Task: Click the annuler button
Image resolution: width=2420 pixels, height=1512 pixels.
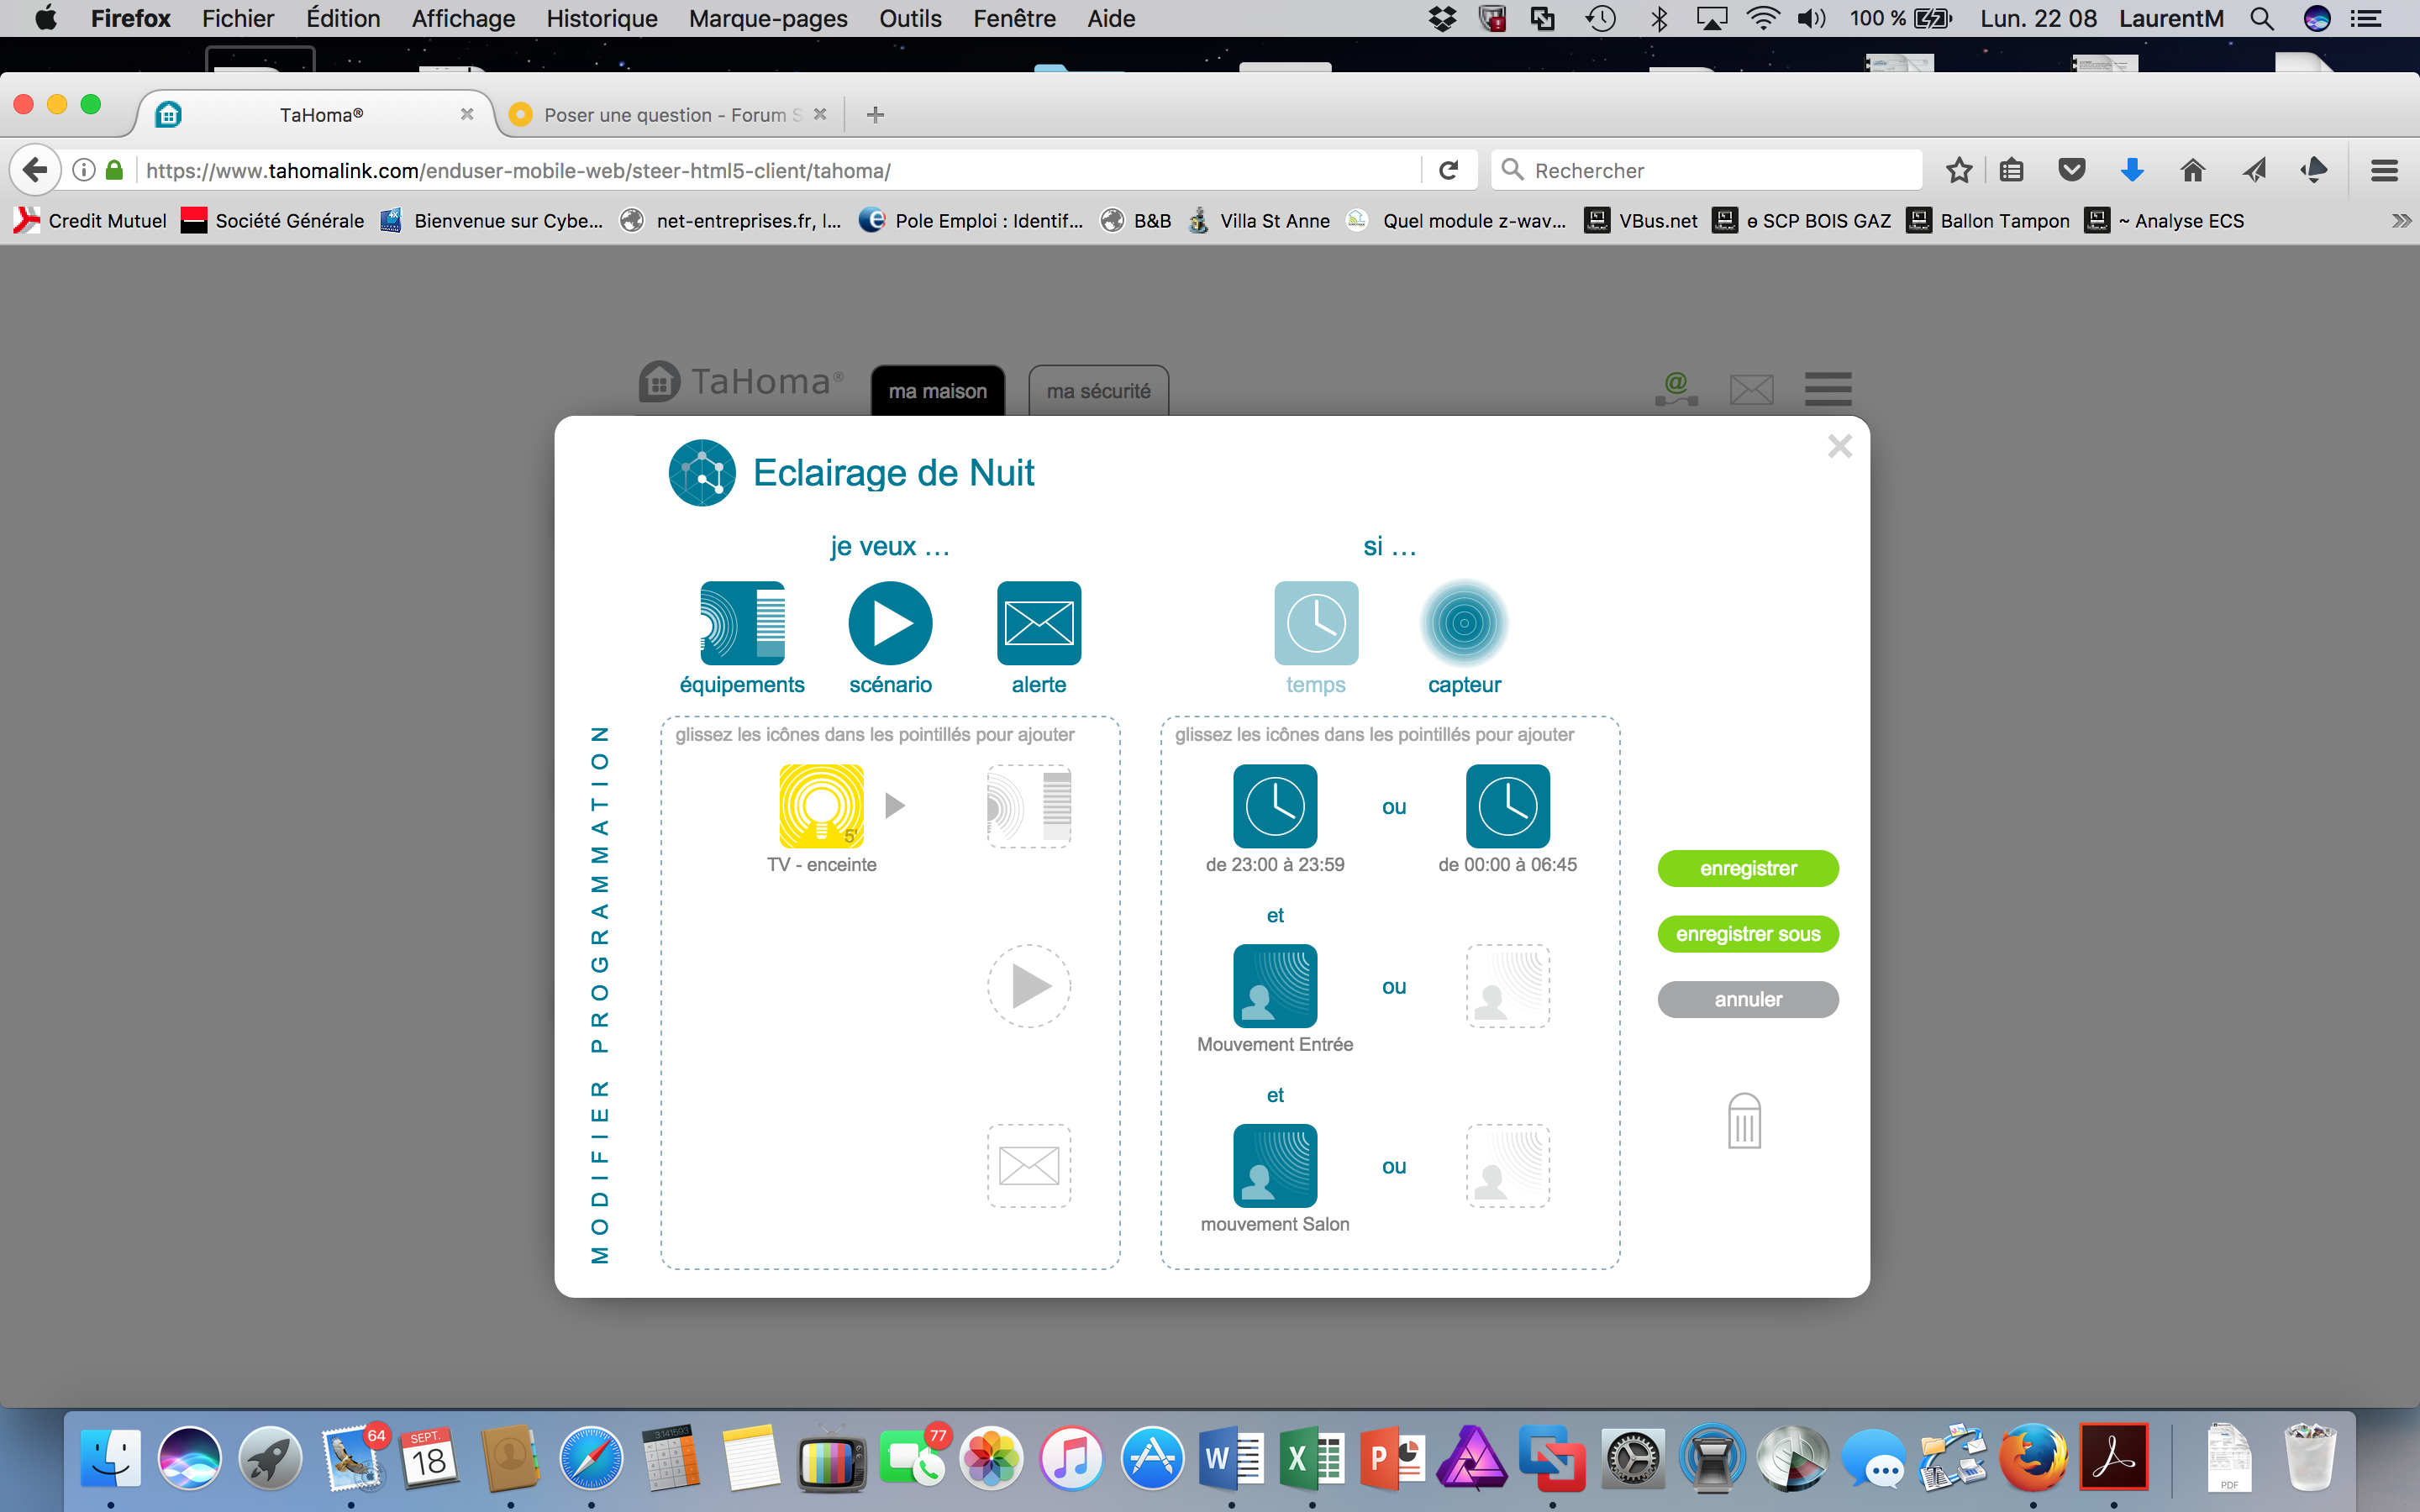Action: (x=1747, y=999)
